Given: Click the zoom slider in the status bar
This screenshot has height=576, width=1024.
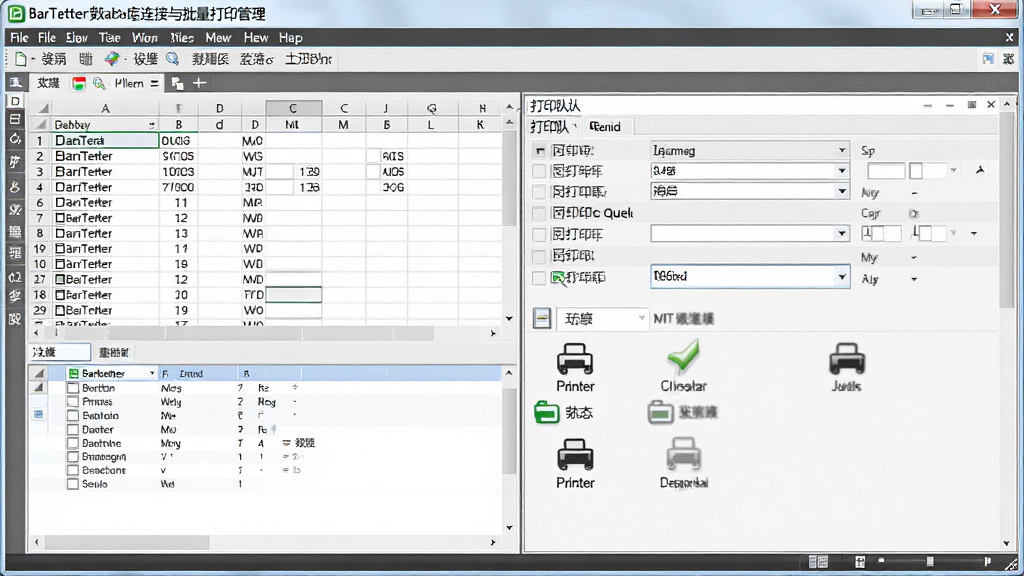Looking at the screenshot, I should 930,561.
